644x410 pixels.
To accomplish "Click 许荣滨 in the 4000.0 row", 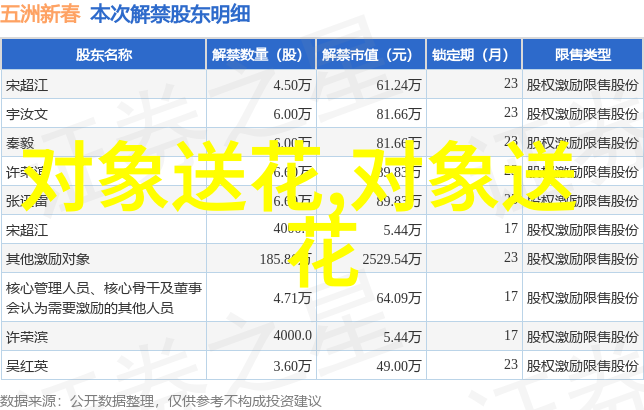I will (27, 337).
